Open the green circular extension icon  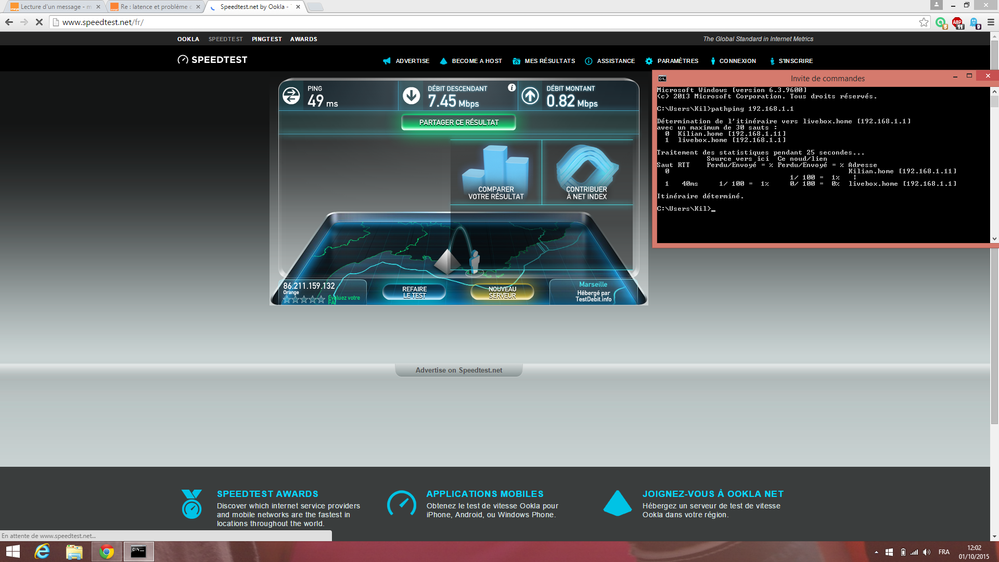[941, 22]
